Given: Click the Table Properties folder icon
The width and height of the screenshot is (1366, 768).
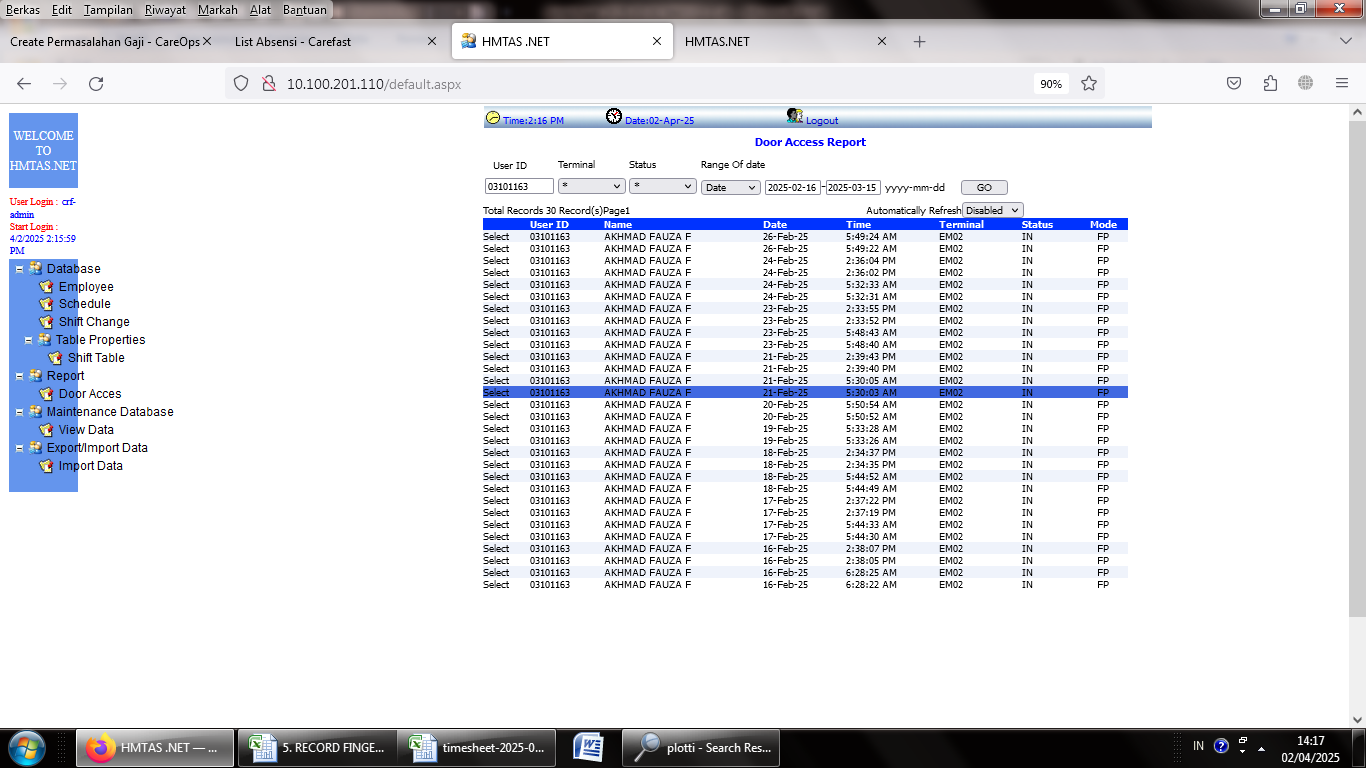Looking at the screenshot, I should tap(45, 340).
